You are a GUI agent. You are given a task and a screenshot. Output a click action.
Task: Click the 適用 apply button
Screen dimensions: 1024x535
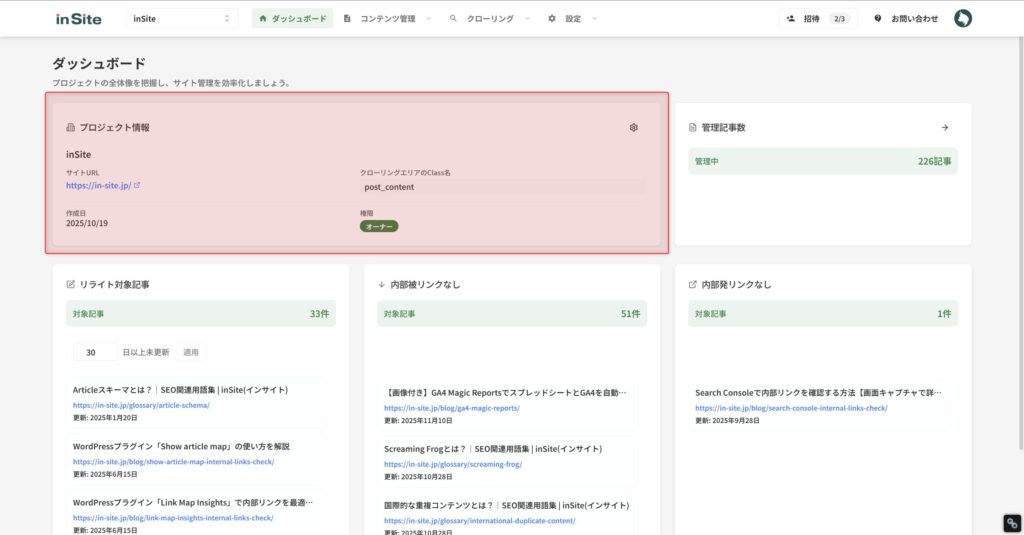click(191, 352)
